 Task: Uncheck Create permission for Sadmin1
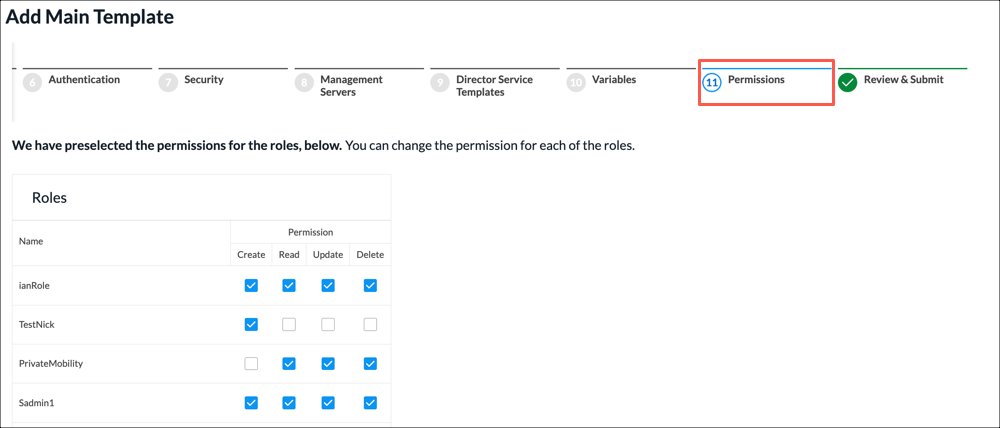pos(251,403)
